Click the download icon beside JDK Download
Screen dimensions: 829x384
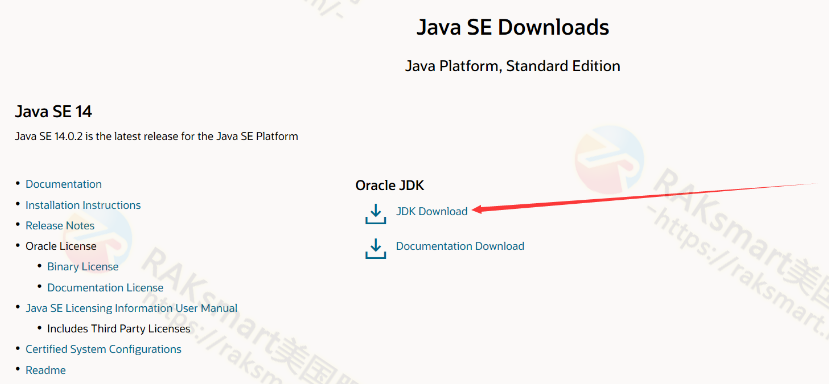click(x=375, y=214)
